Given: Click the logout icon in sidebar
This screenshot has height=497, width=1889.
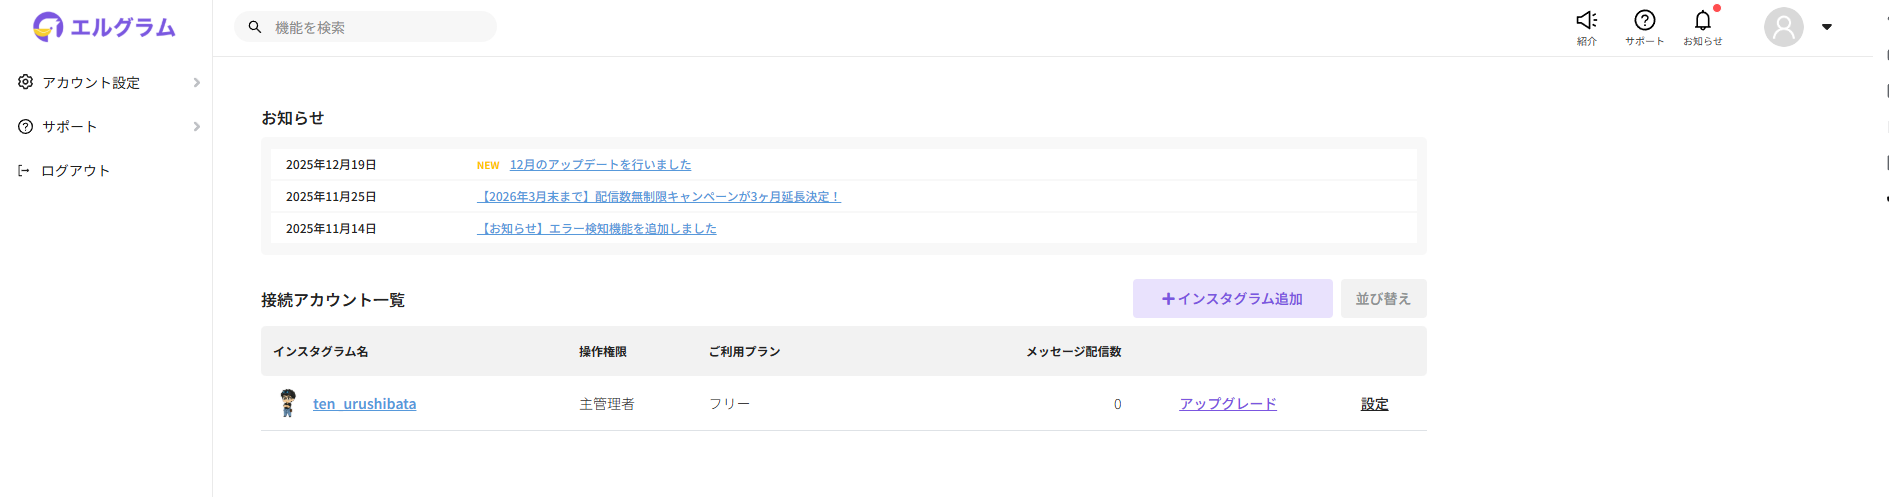Looking at the screenshot, I should coord(24,171).
